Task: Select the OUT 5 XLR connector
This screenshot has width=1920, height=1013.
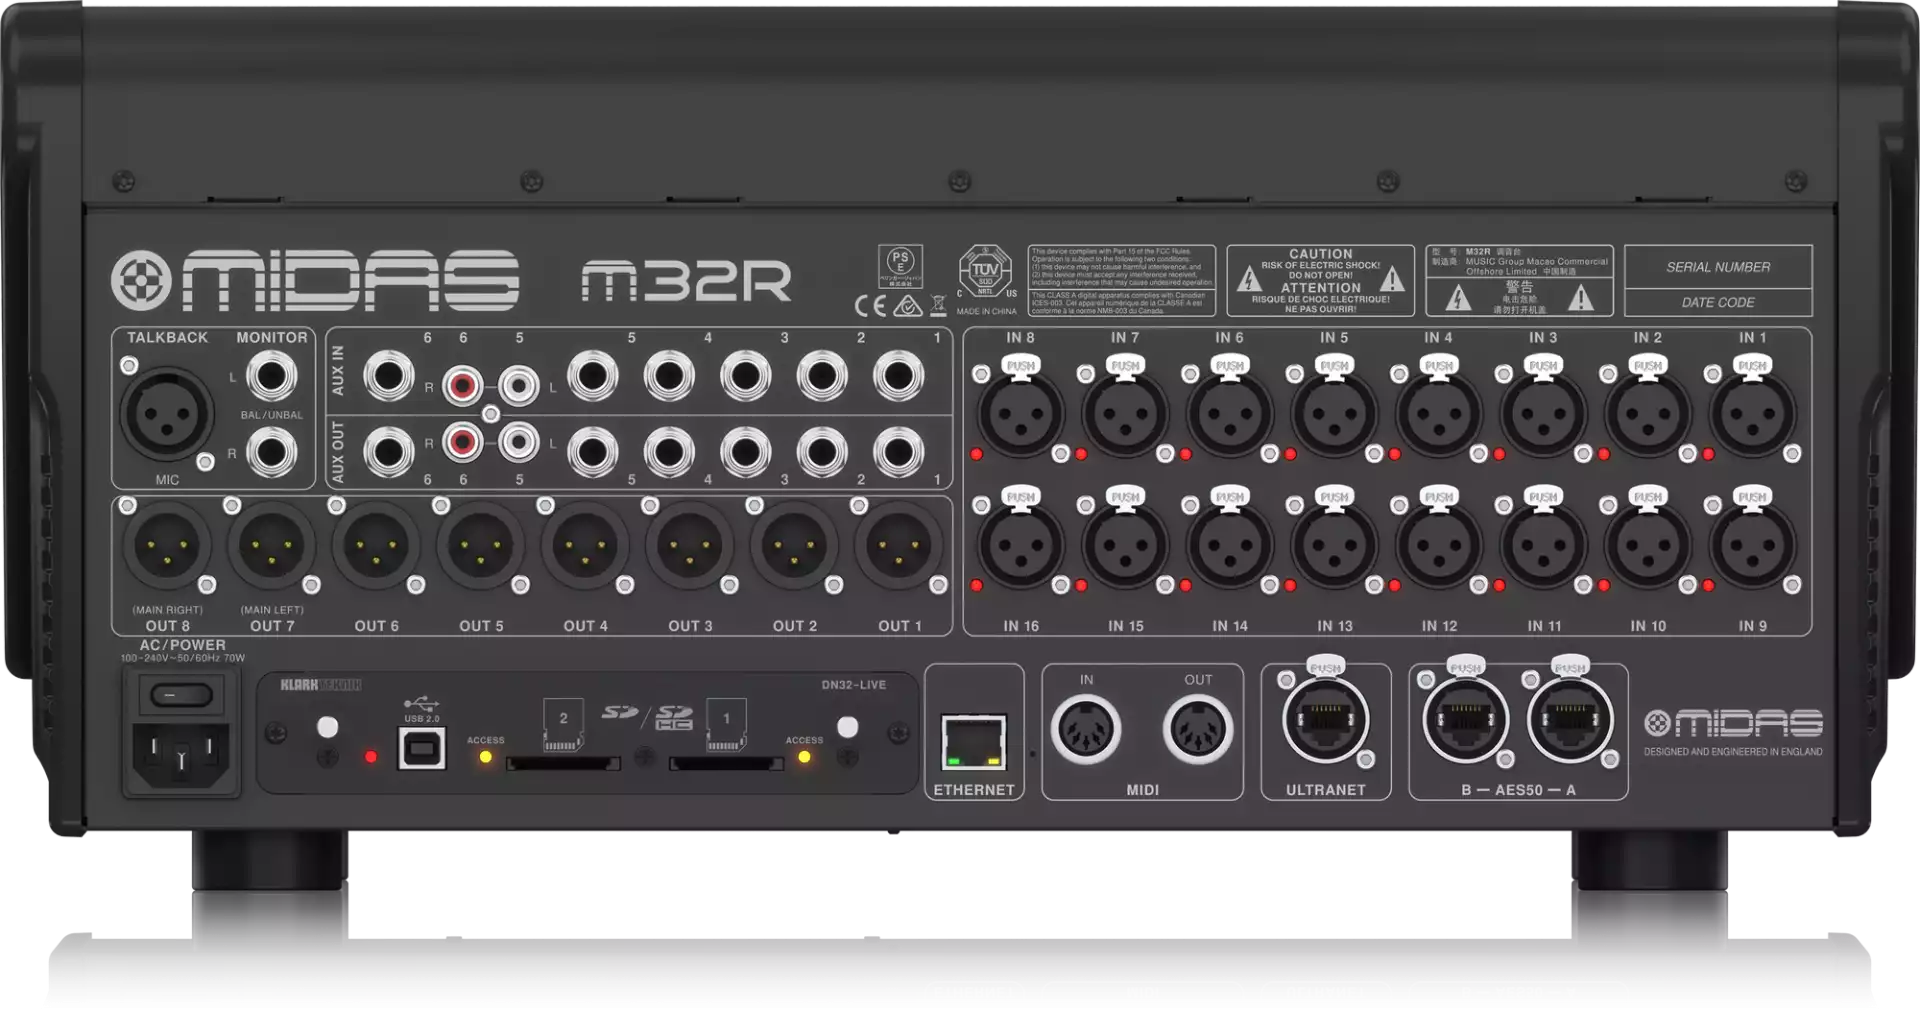Action: 481,545
